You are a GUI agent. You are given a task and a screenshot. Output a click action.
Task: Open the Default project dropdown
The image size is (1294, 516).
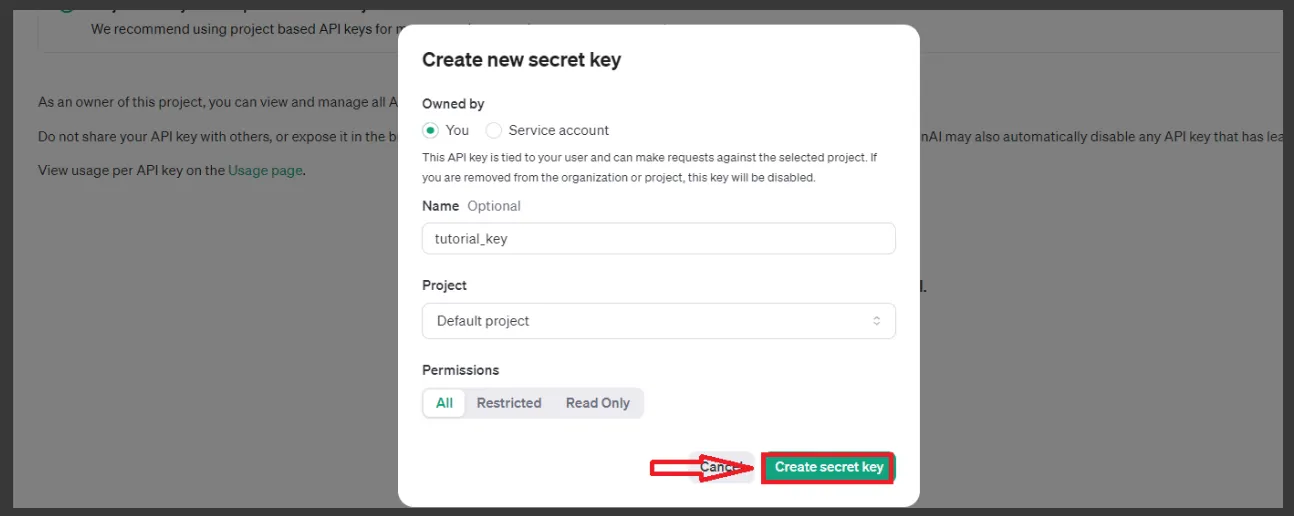coord(658,321)
